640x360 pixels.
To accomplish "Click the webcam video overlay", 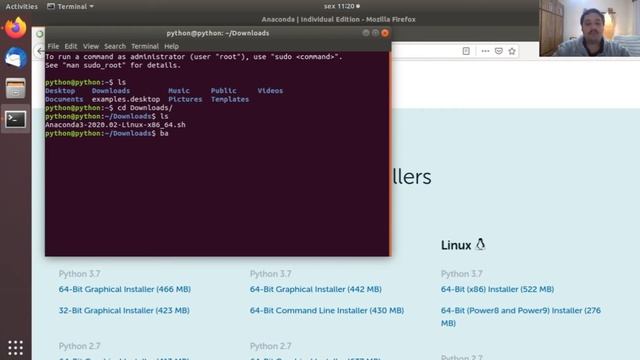I will [589, 28].
